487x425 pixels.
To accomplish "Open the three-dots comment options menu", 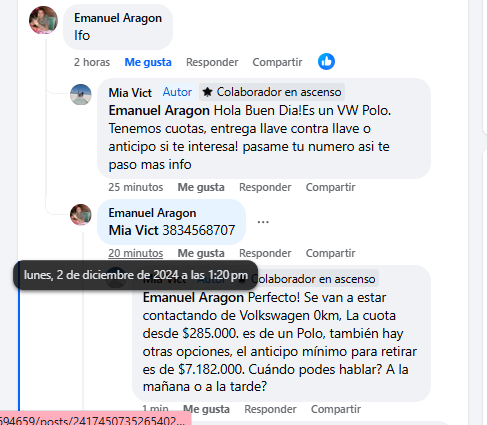I will (263, 222).
